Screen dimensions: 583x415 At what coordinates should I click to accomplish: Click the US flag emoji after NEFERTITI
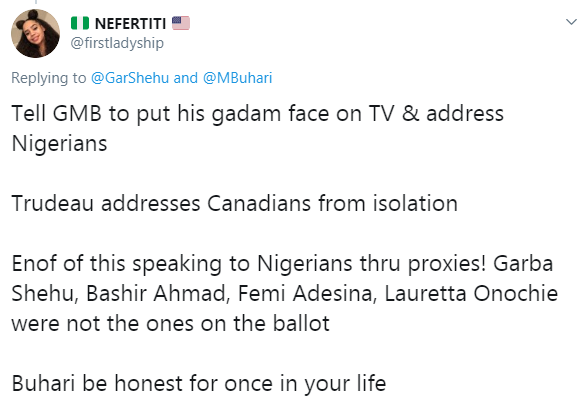click(181, 23)
